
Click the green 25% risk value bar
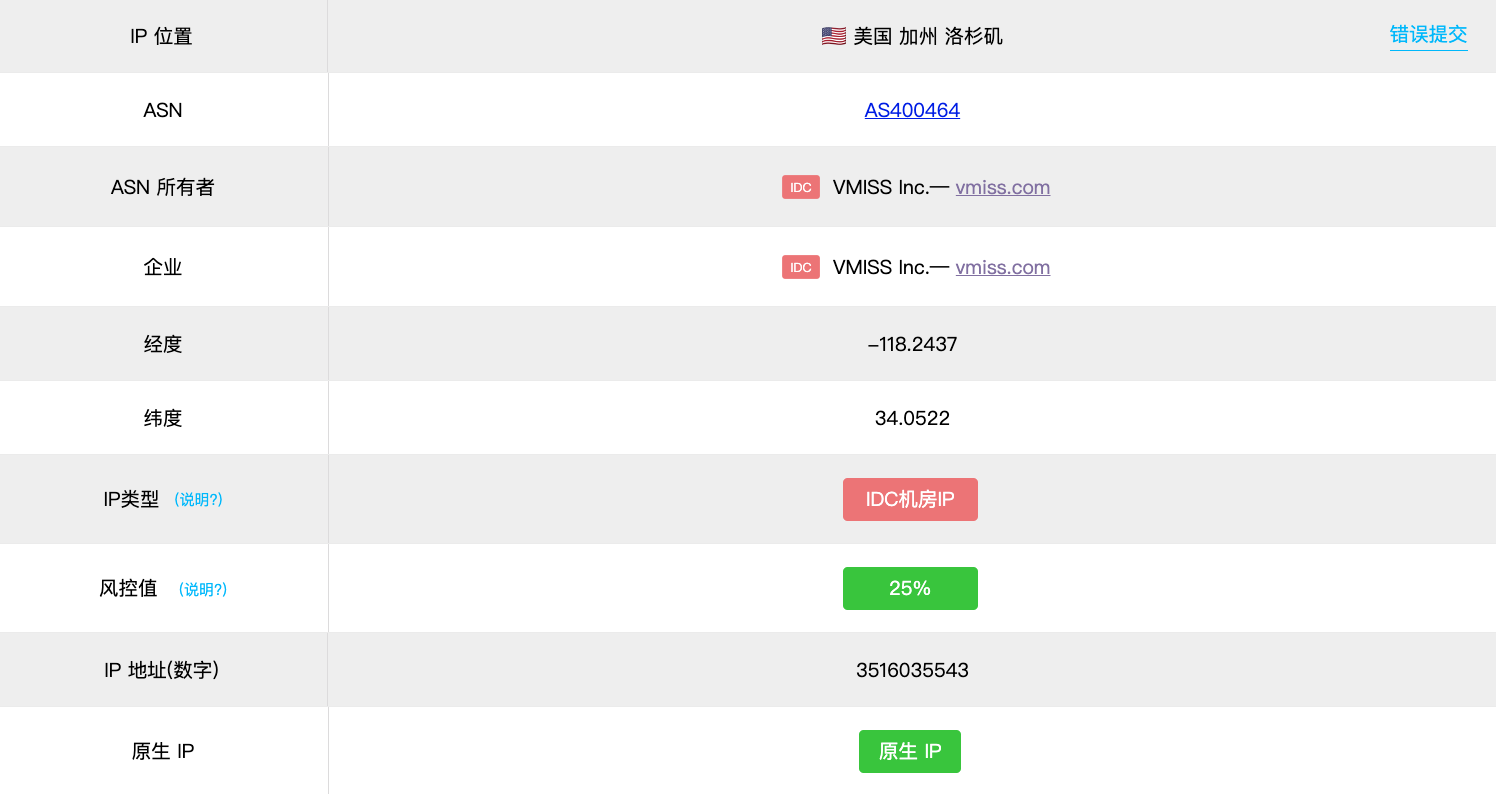point(910,588)
